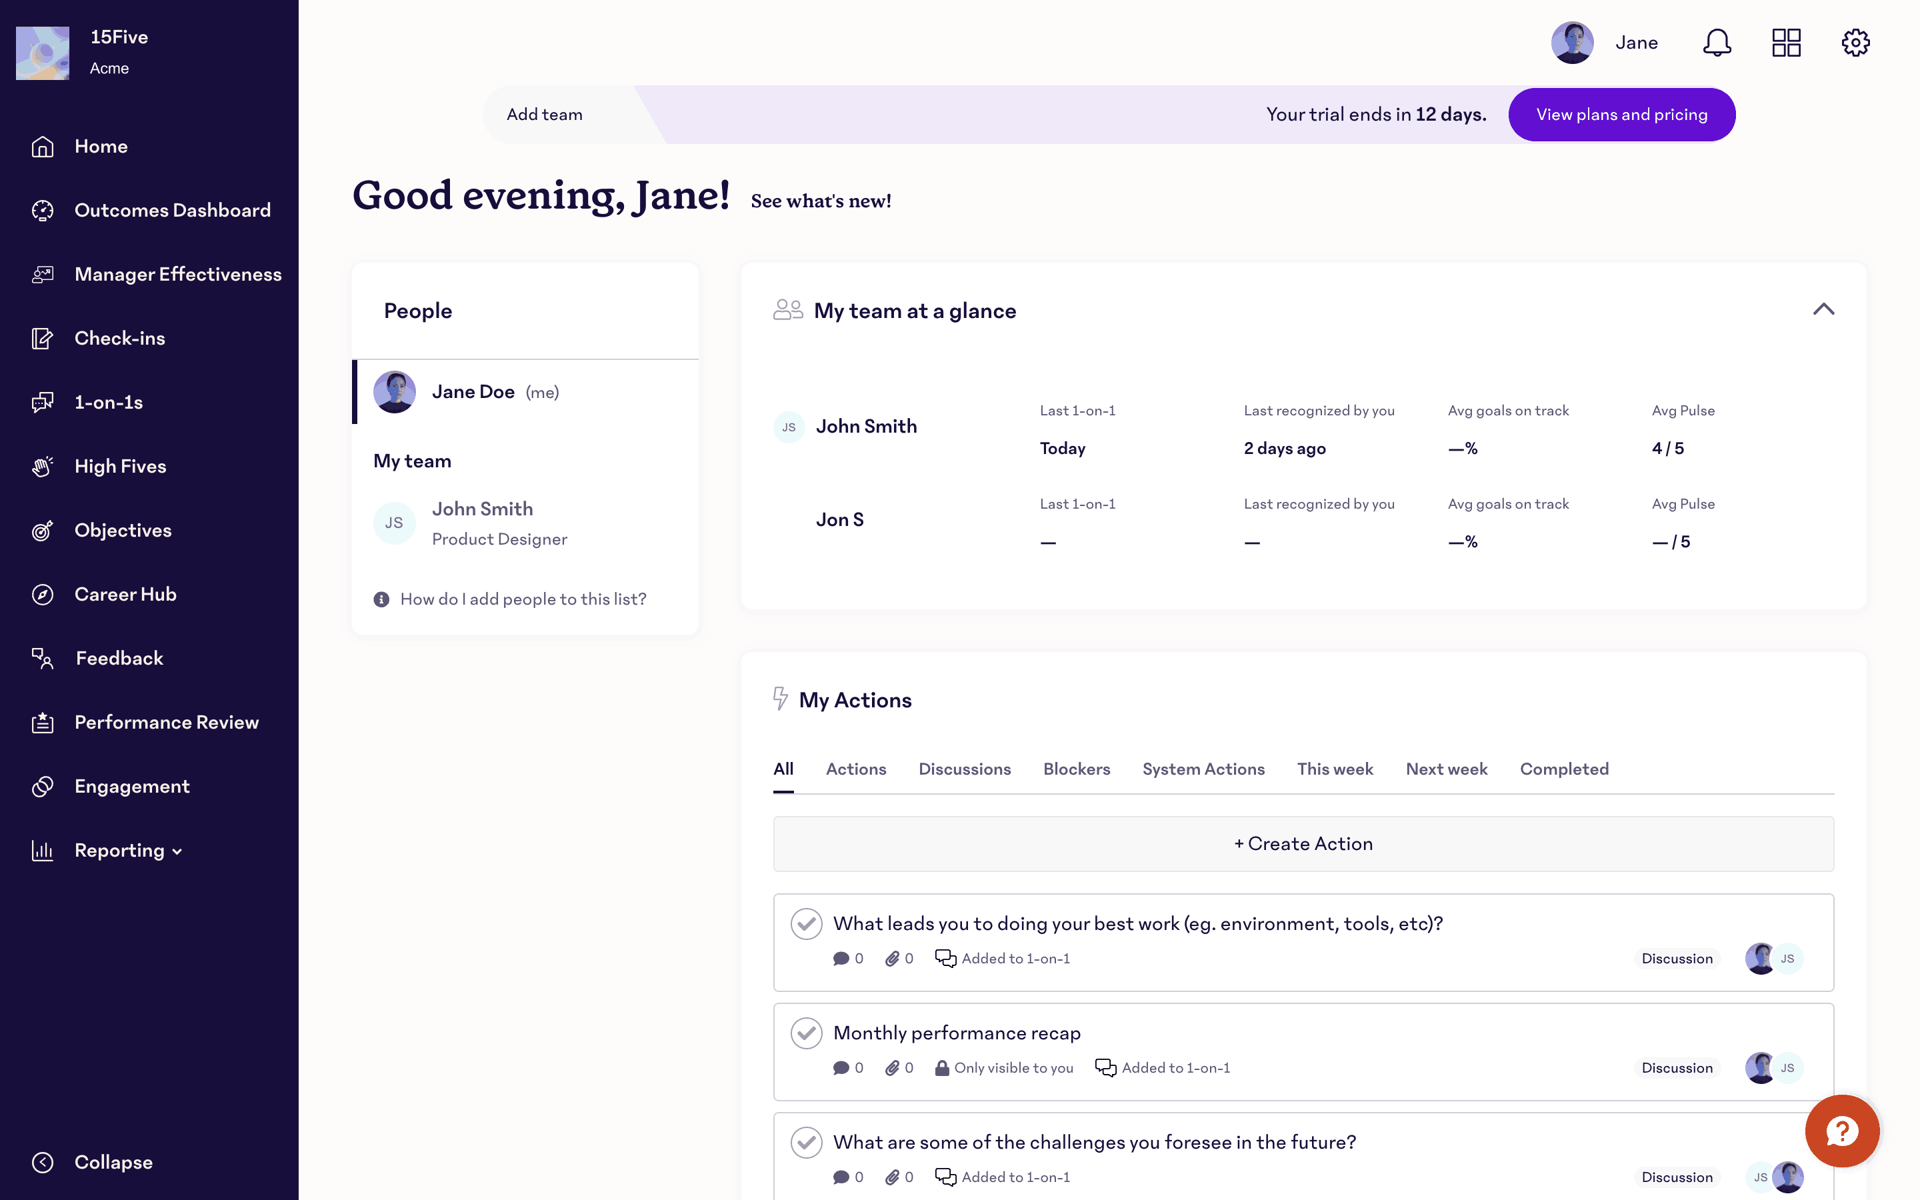Click 'Added to 1-on-1' under Monthly performance recap
This screenshot has height=1200, width=1920.
(1162, 1068)
